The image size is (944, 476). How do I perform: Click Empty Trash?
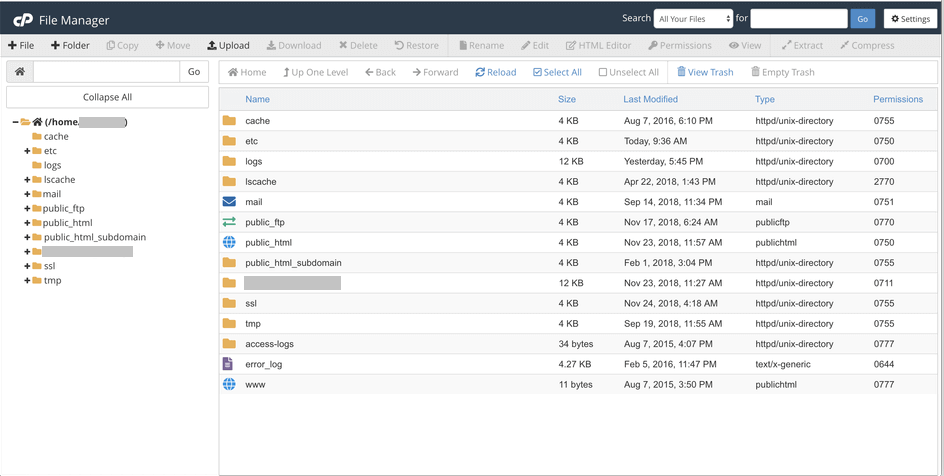click(783, 72)
